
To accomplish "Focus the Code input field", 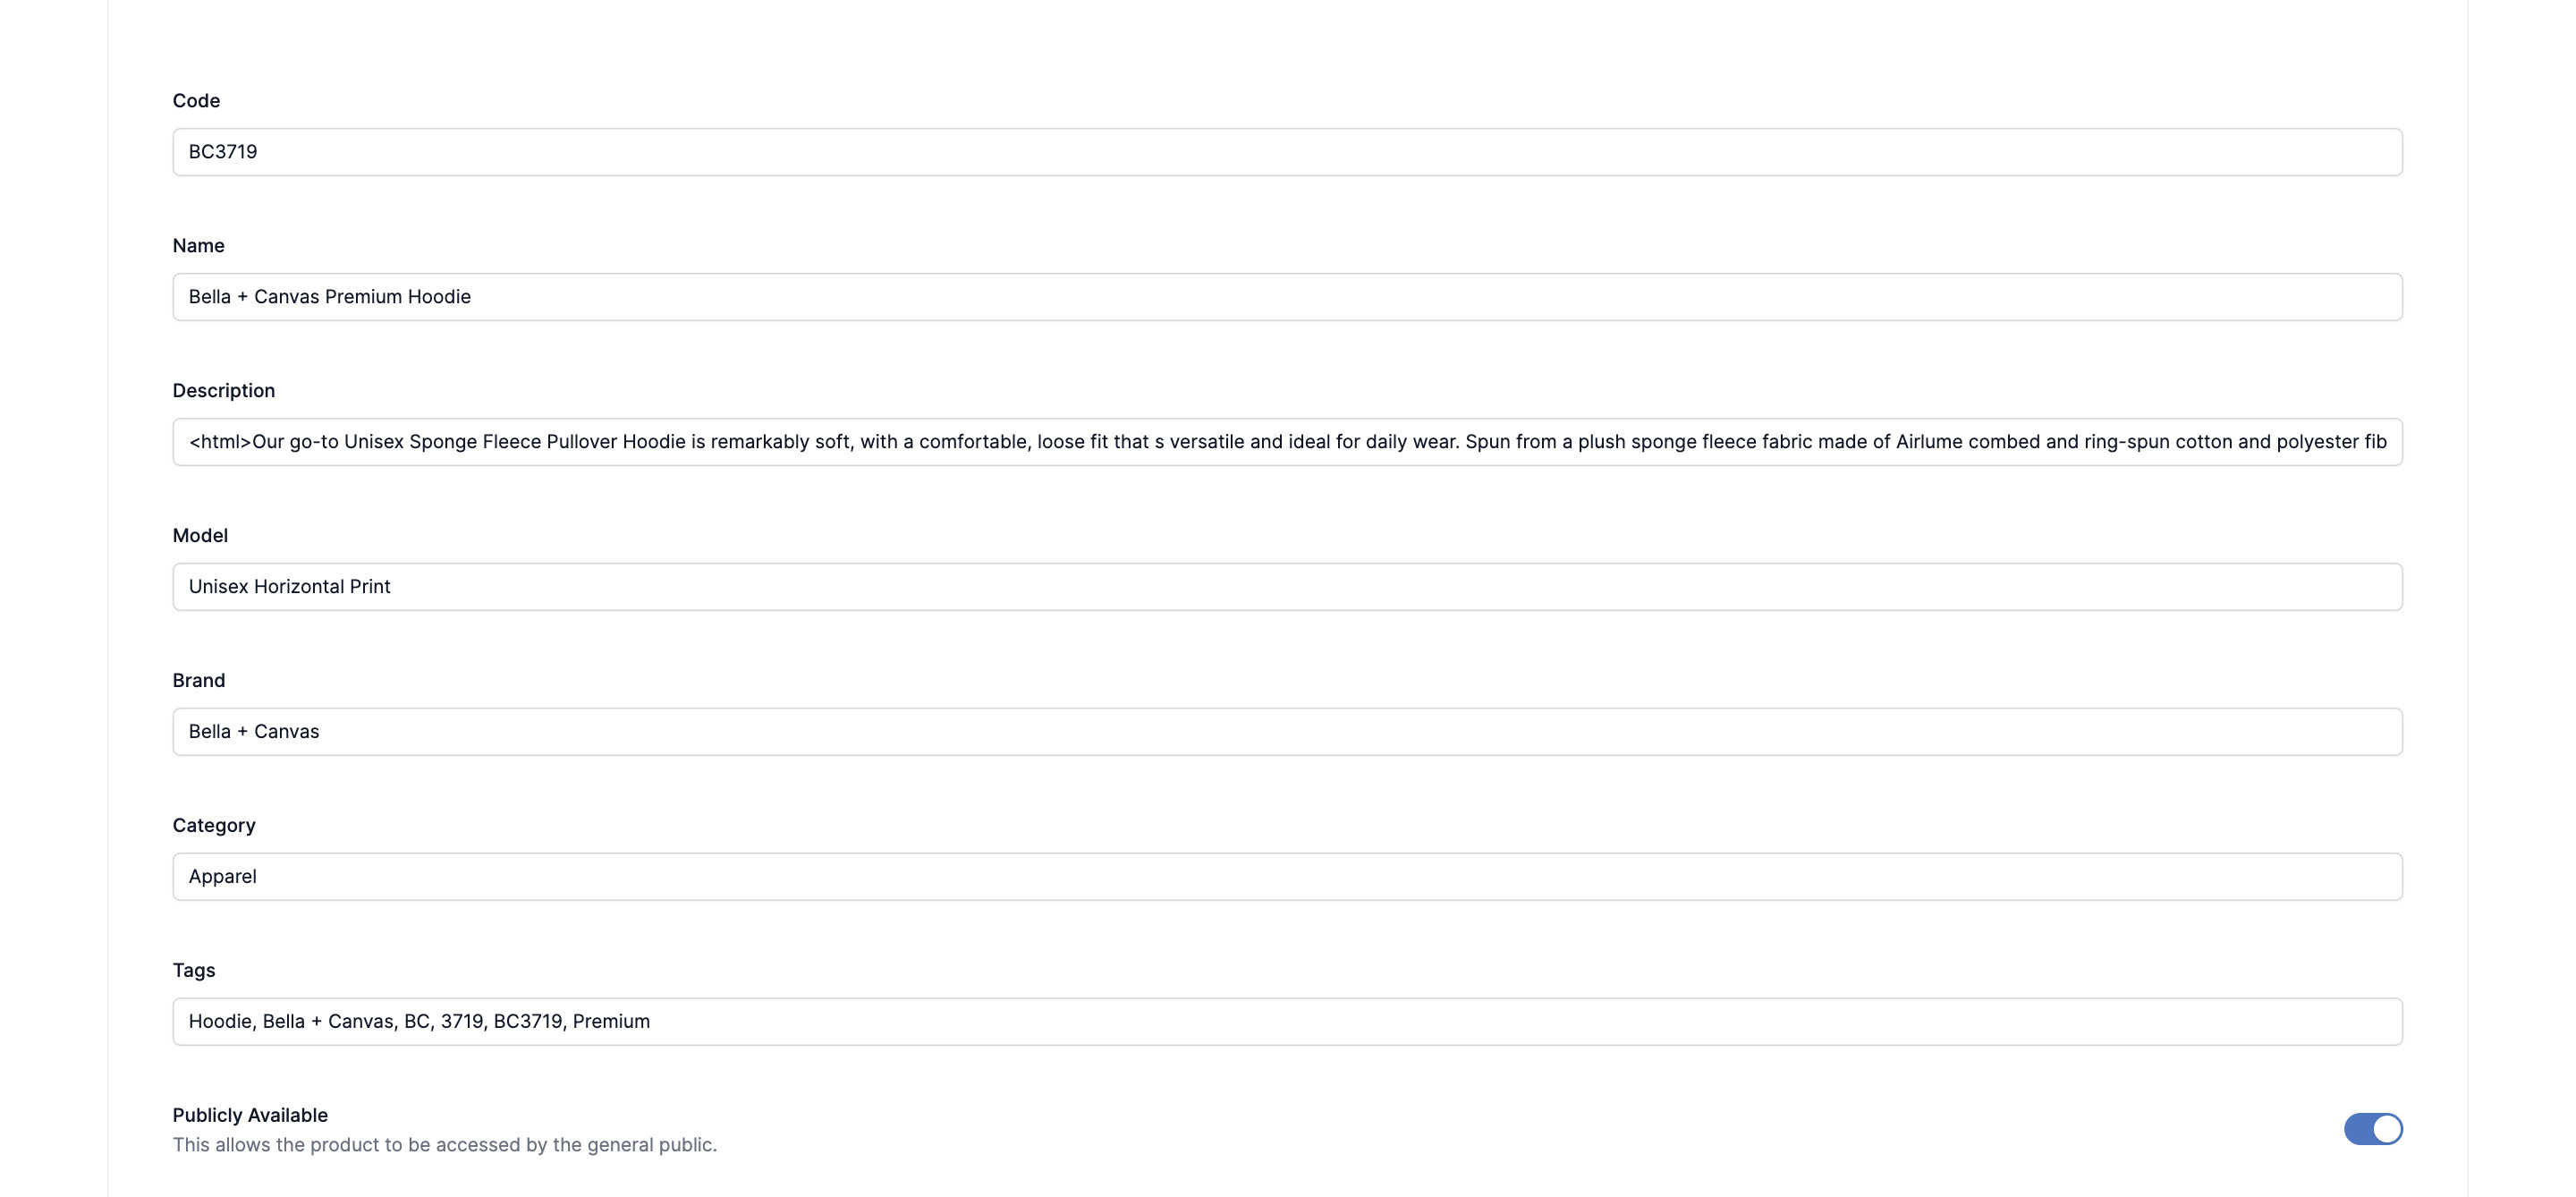I will click(1287, 152).
